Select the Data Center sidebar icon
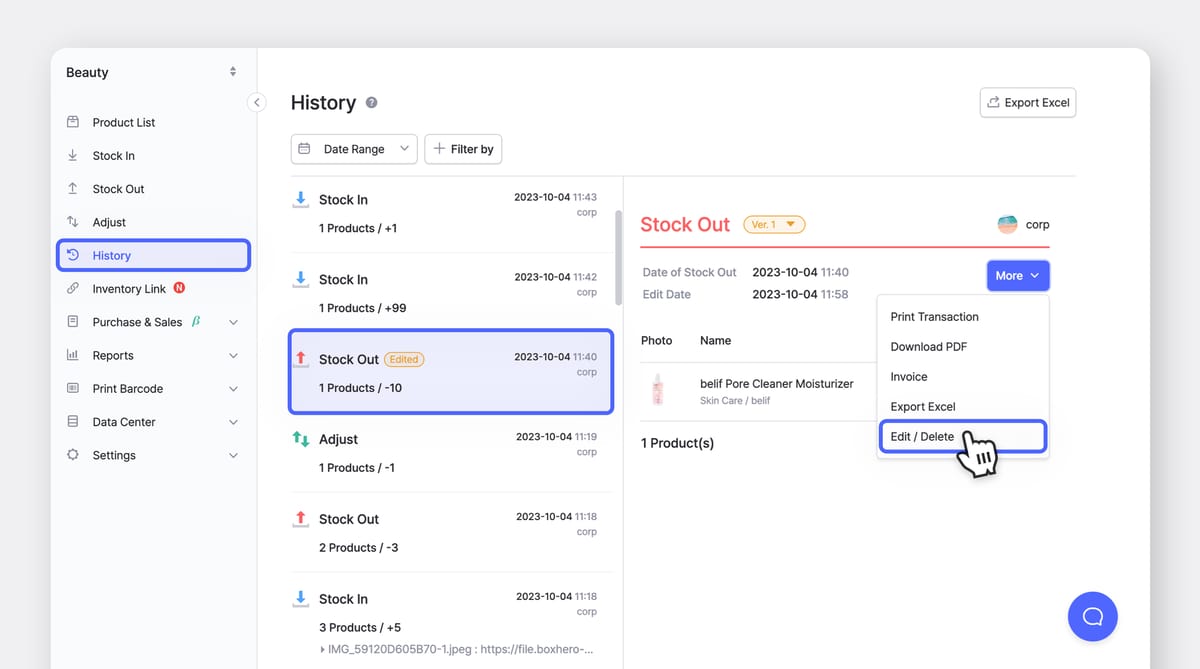The width and height of the screenshot is (1200, 669). click(73, 421)
